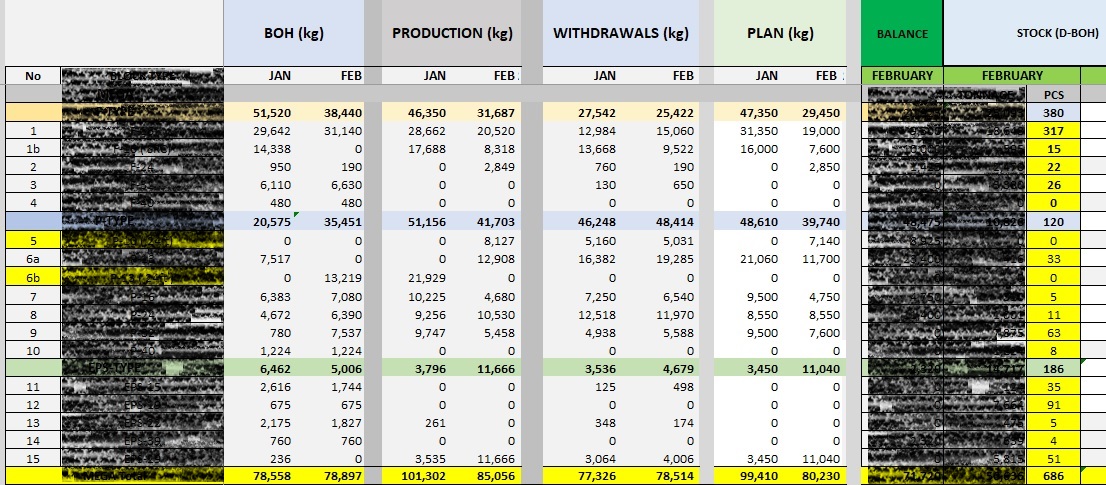The height and width of the screenshot is (485, 1106).
Task: Select the production value 8,127
Action: click(x=501, y=240)
